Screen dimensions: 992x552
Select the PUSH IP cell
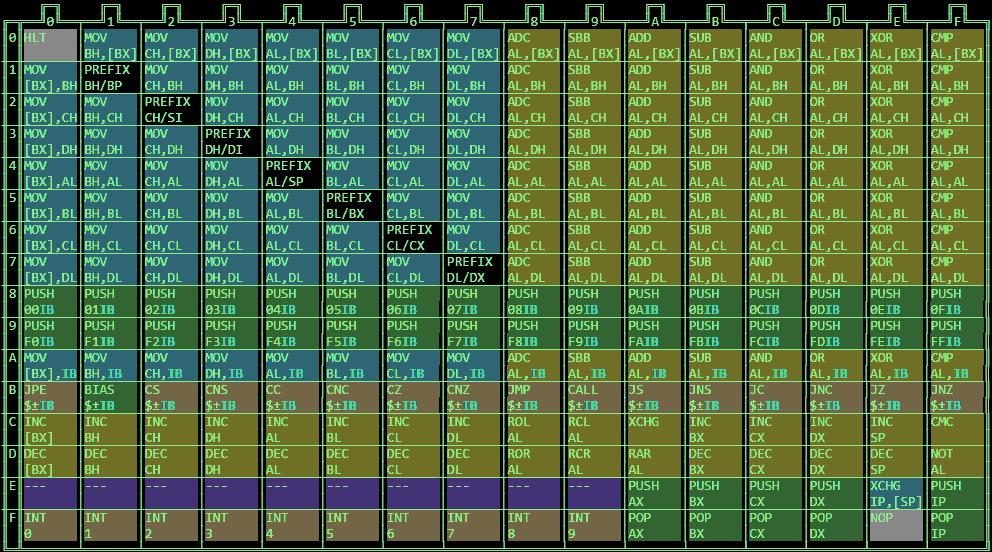coord(957,493)
